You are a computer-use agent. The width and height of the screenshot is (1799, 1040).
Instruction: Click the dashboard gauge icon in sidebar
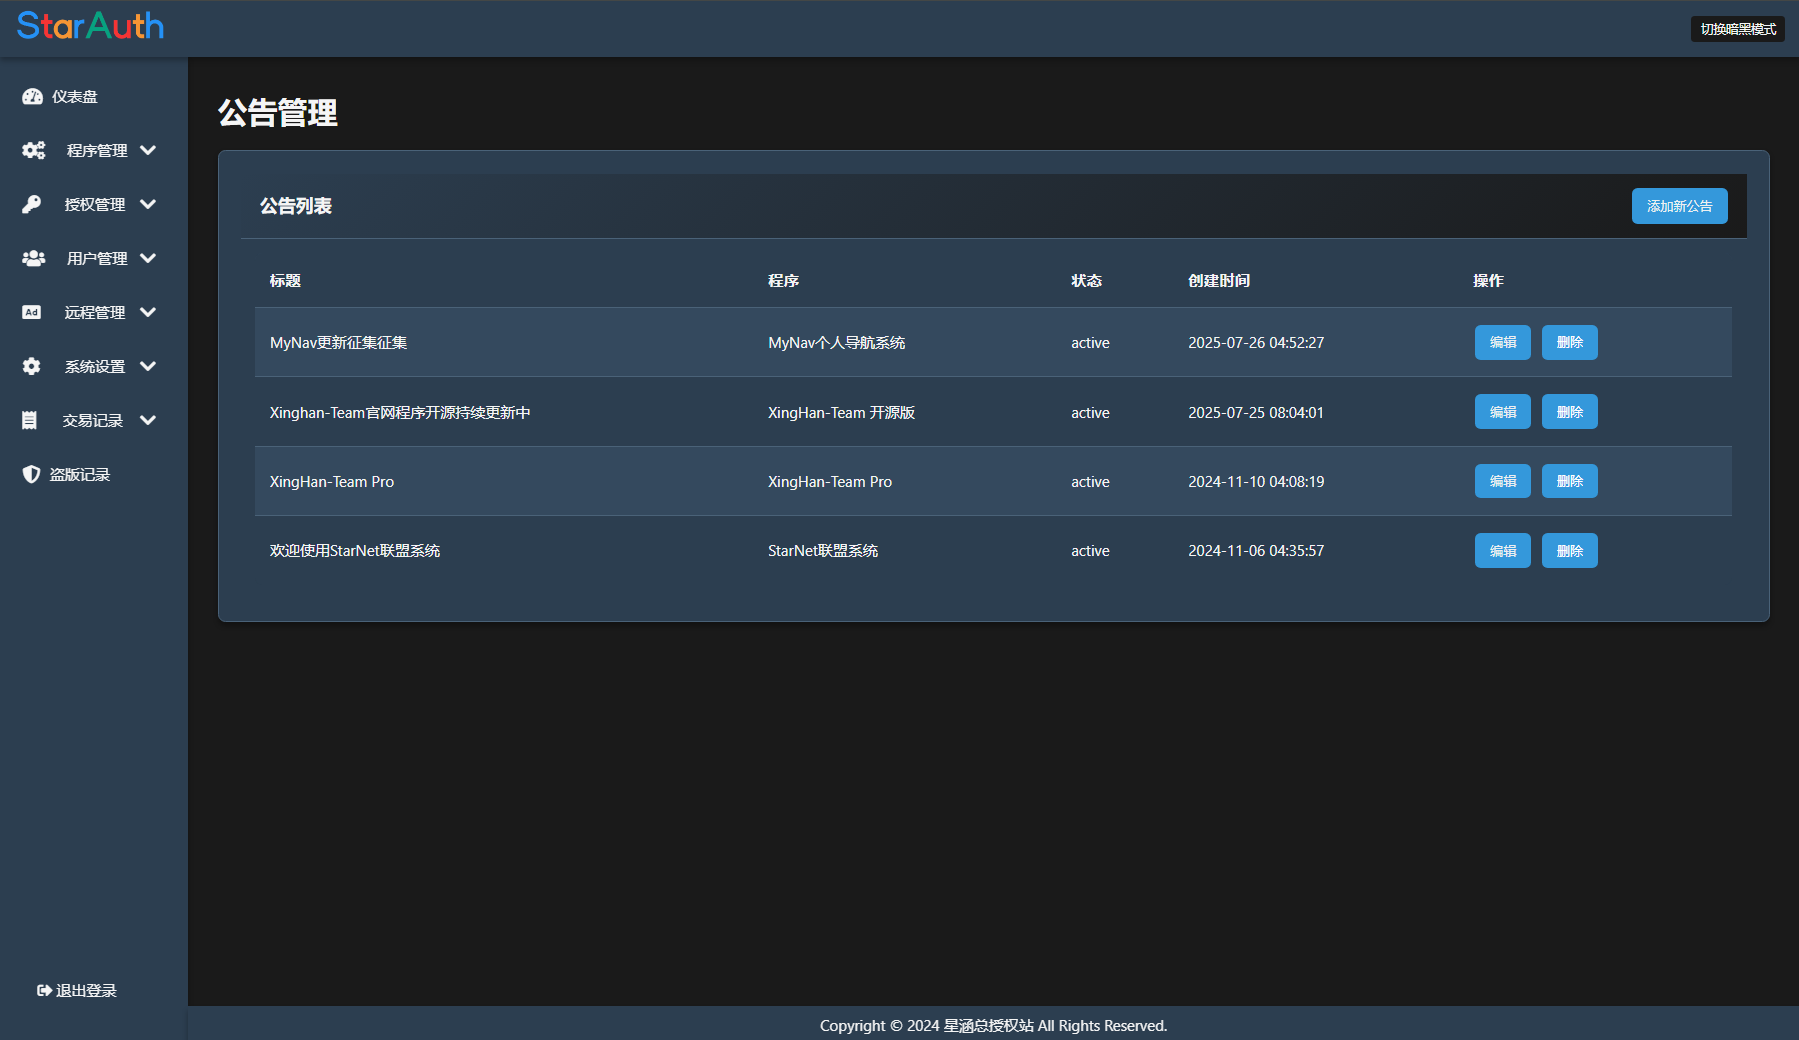click(x=32, y=97)
